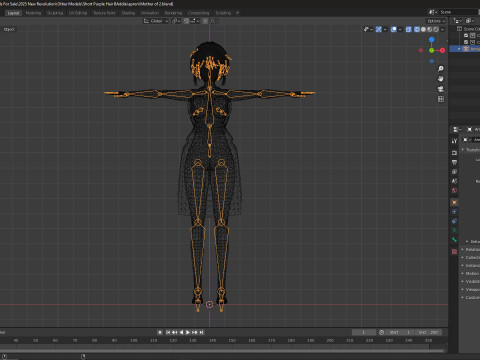This screenshot has height=360, width=480.
Task: Open the outliner display mode dropdown
Action: (457, 21)
